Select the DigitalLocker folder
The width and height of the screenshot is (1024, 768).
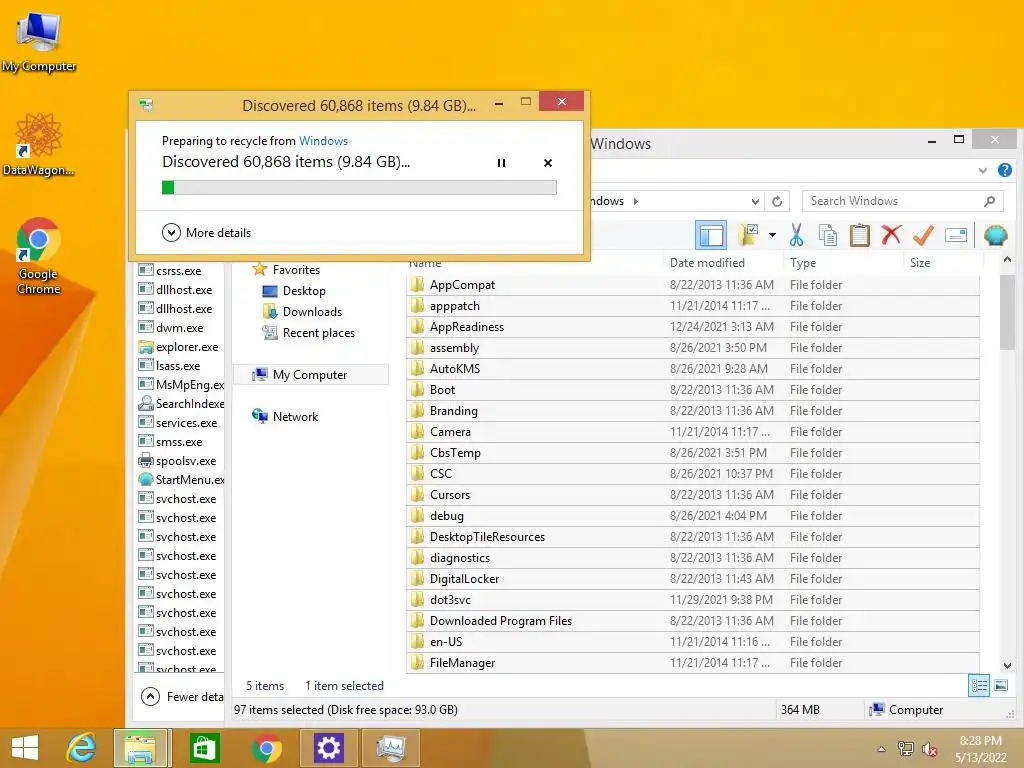(692, 579)
